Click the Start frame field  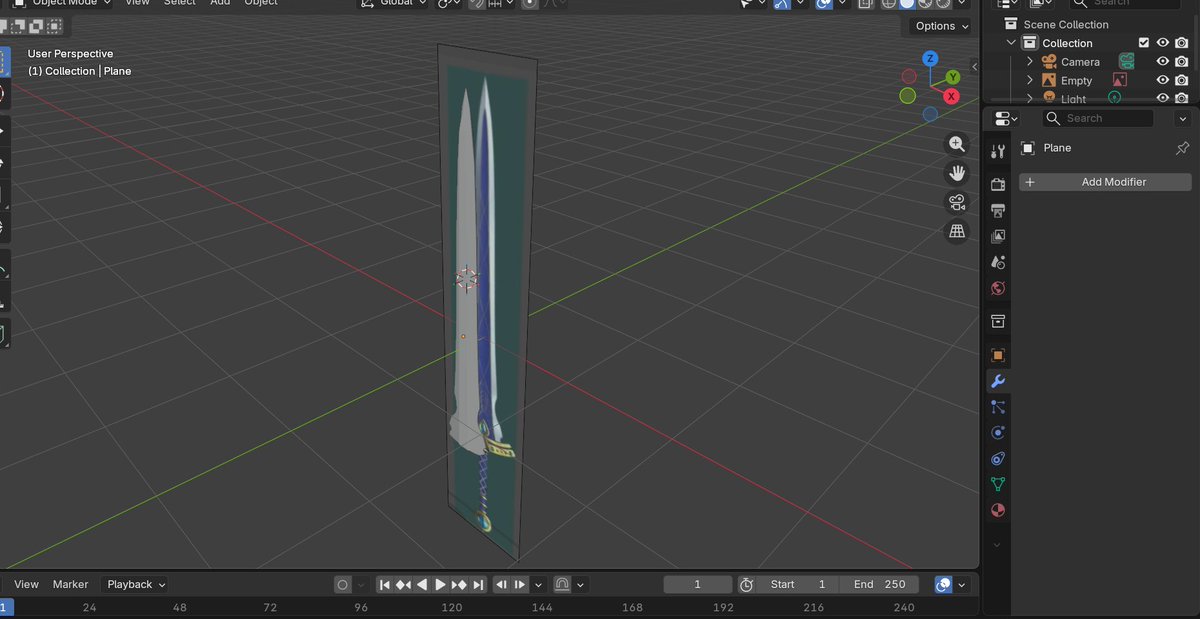(799, 585)
